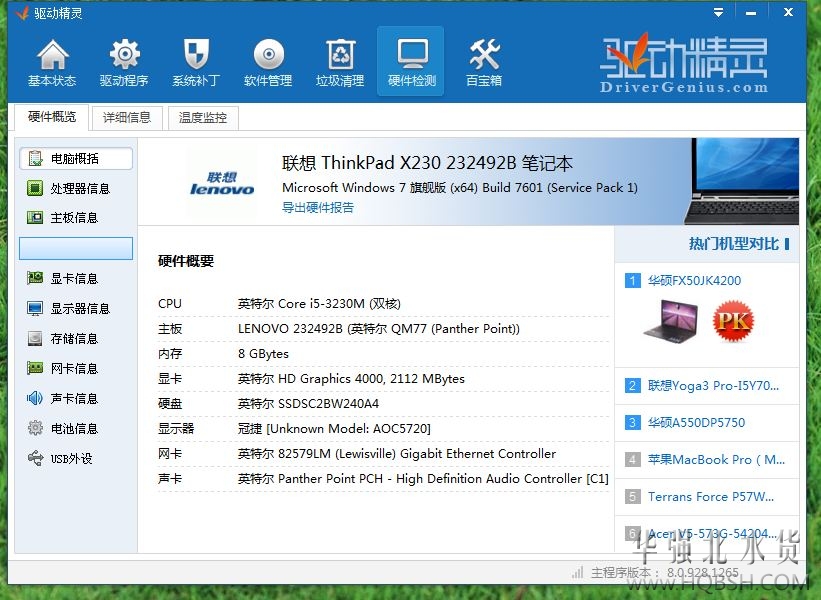Image resolution: width=821 pixels, height=600 pixels.
Task: Open 百宝箱 tools icon
Action: click(484, 63)
